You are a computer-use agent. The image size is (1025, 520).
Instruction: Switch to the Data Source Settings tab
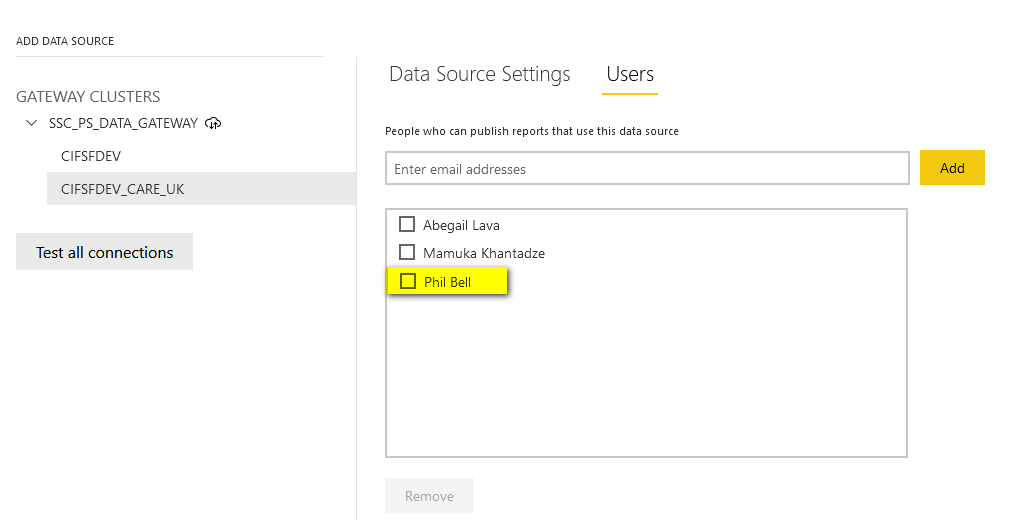[x=480, y=75]
